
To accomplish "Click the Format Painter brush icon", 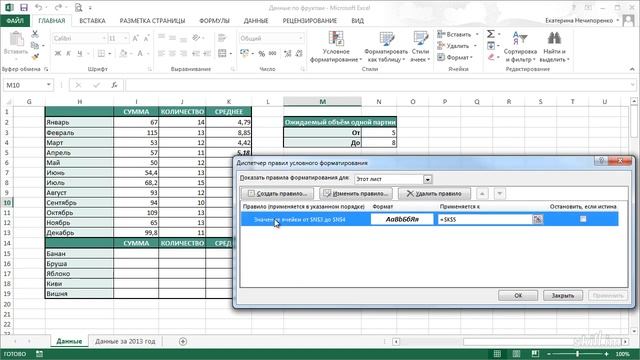I will [35, 56].
